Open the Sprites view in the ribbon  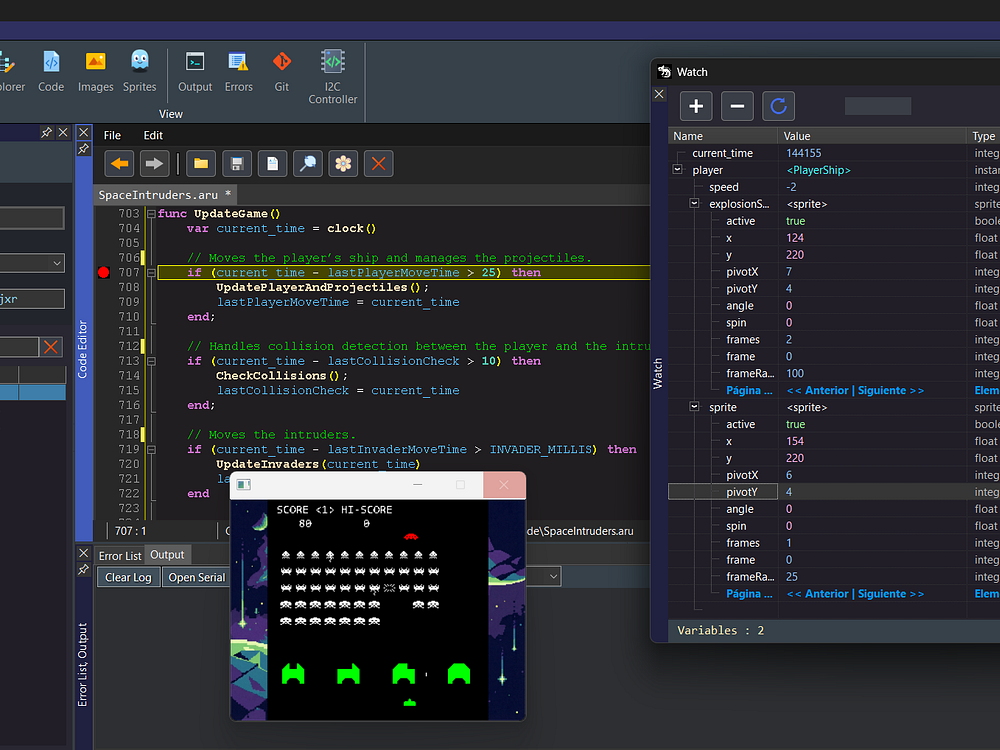(x=139, y=70)
